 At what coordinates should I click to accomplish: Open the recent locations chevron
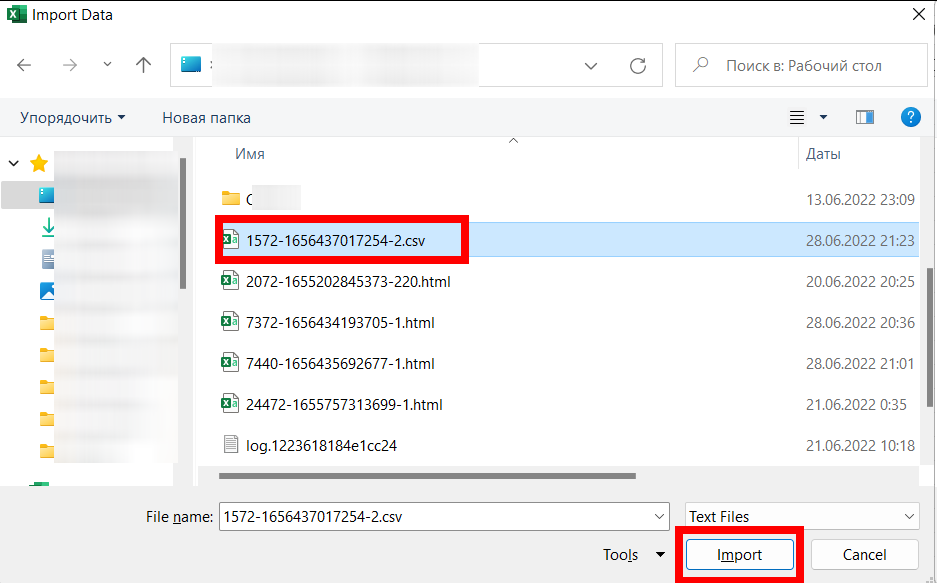(107, 64)
